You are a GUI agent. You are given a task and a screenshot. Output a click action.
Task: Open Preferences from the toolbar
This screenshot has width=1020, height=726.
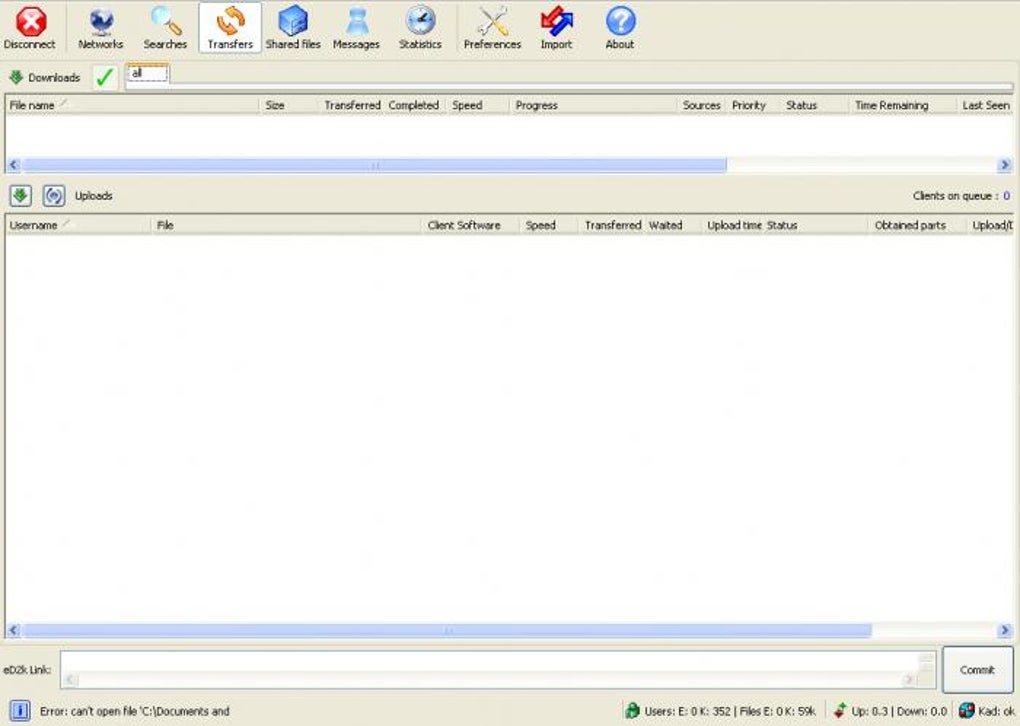492,28
